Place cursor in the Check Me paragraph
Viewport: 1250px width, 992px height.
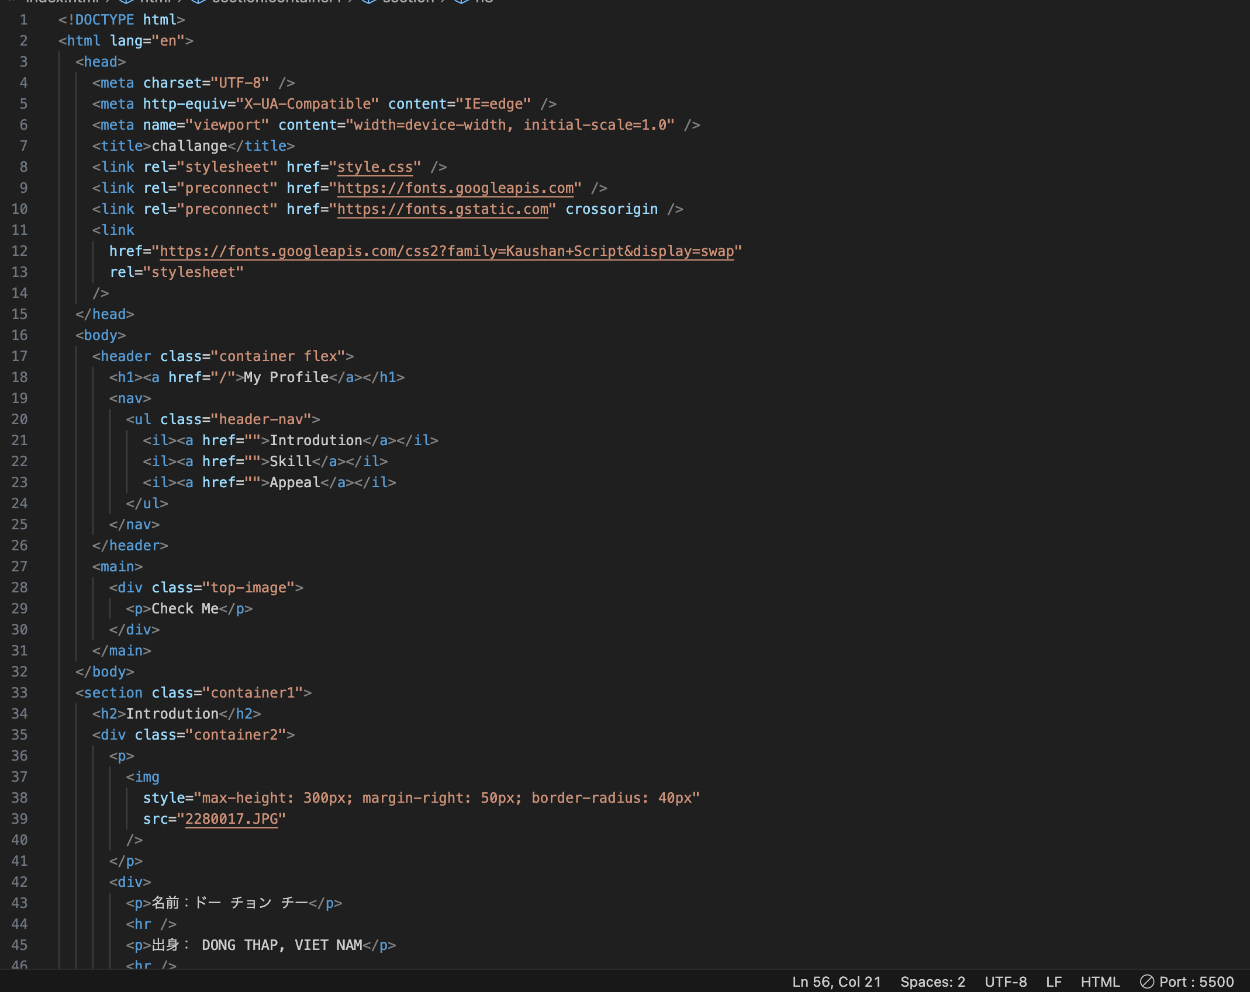185,608
